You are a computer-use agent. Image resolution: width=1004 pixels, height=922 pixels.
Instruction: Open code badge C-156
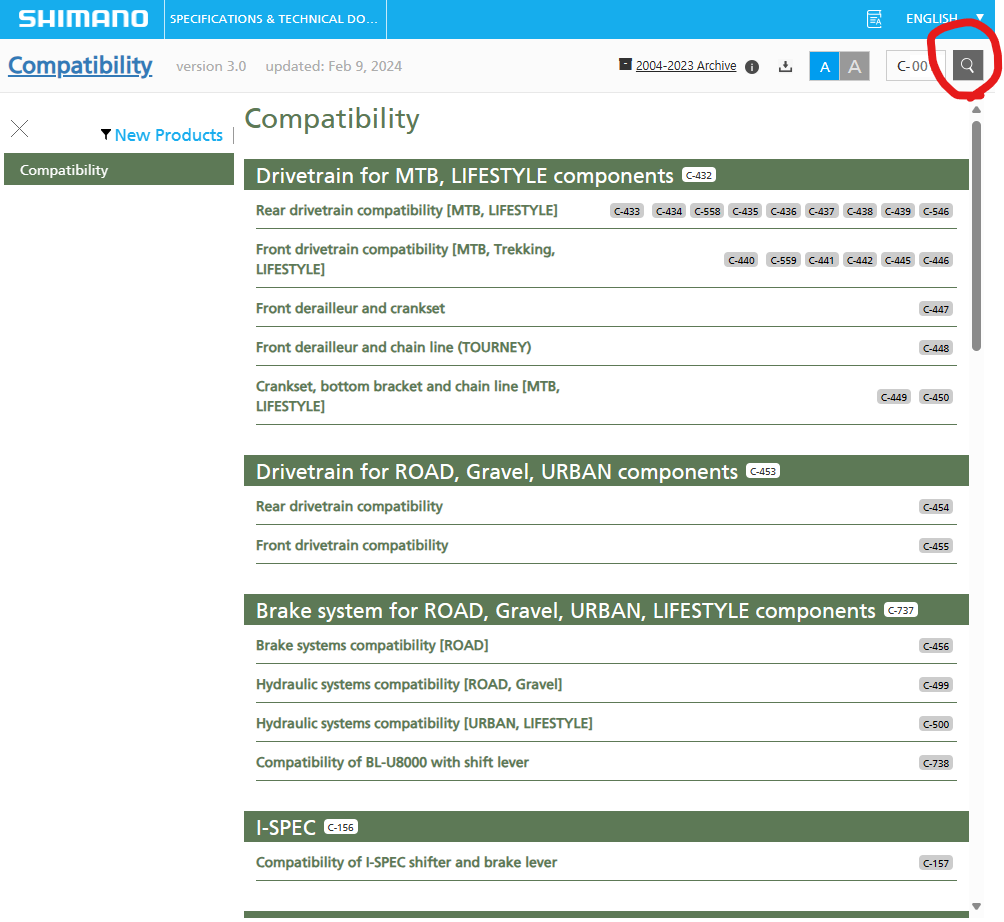coord(341,827)
